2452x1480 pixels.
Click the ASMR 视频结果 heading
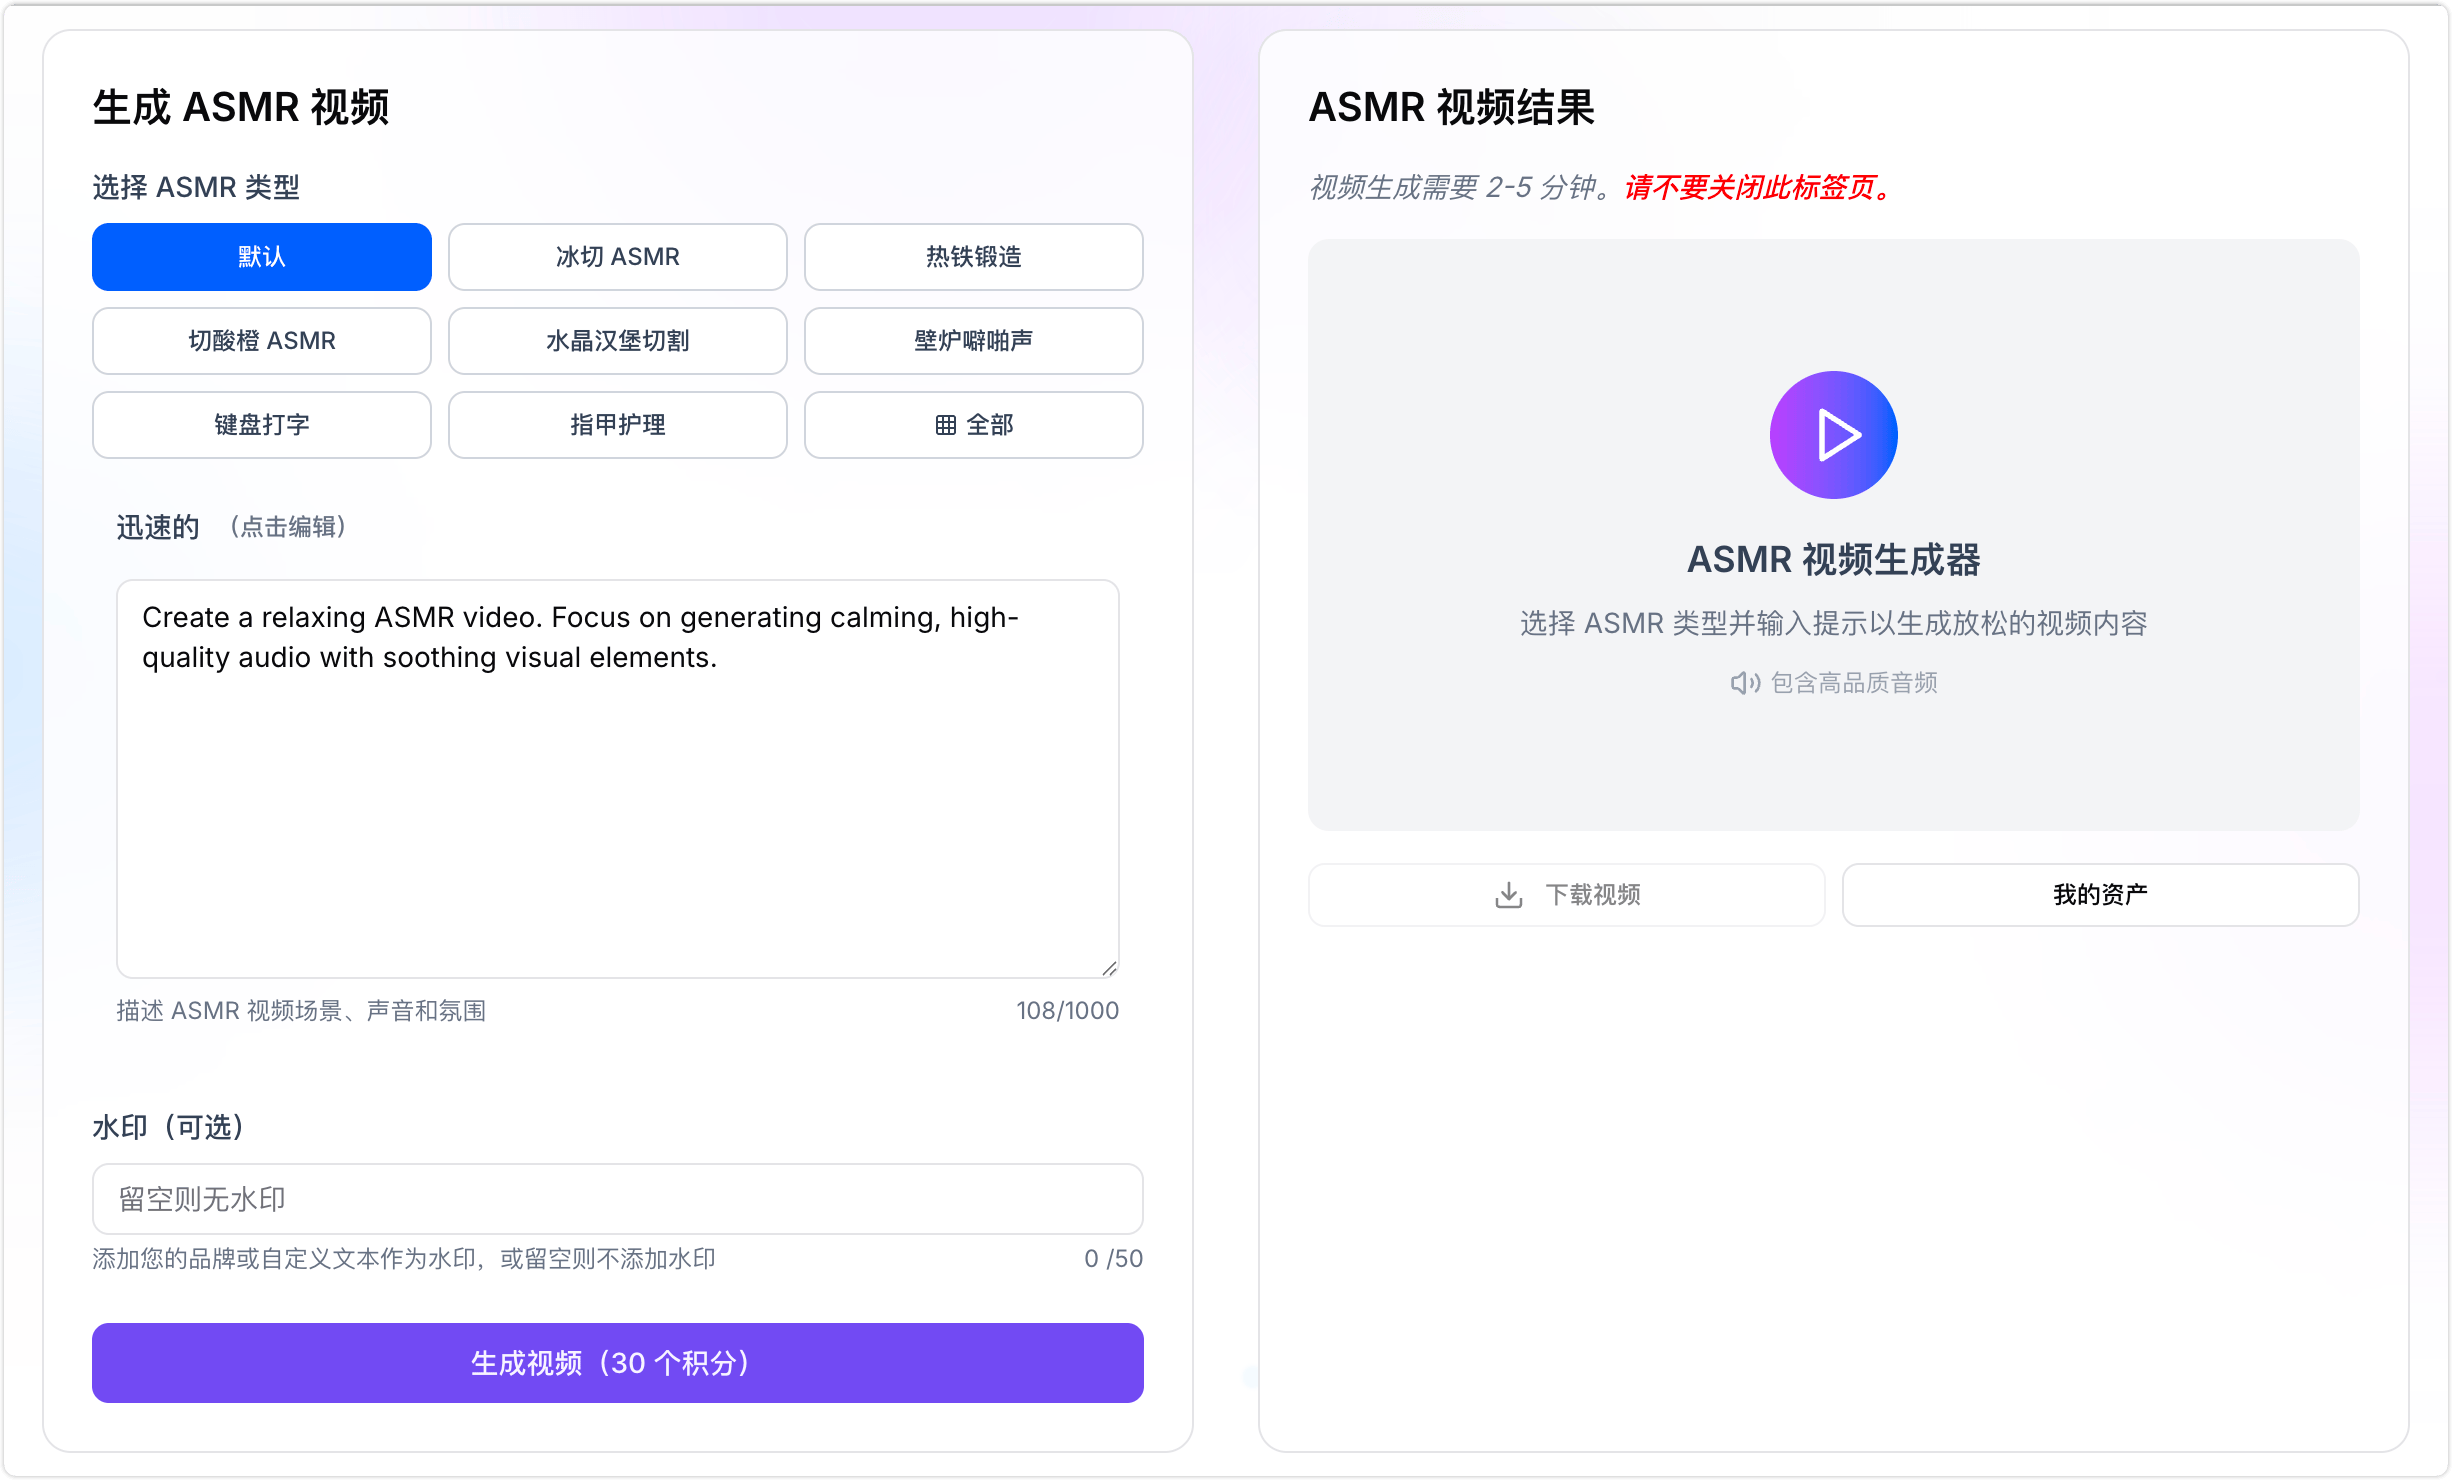tap(1451, 107)
